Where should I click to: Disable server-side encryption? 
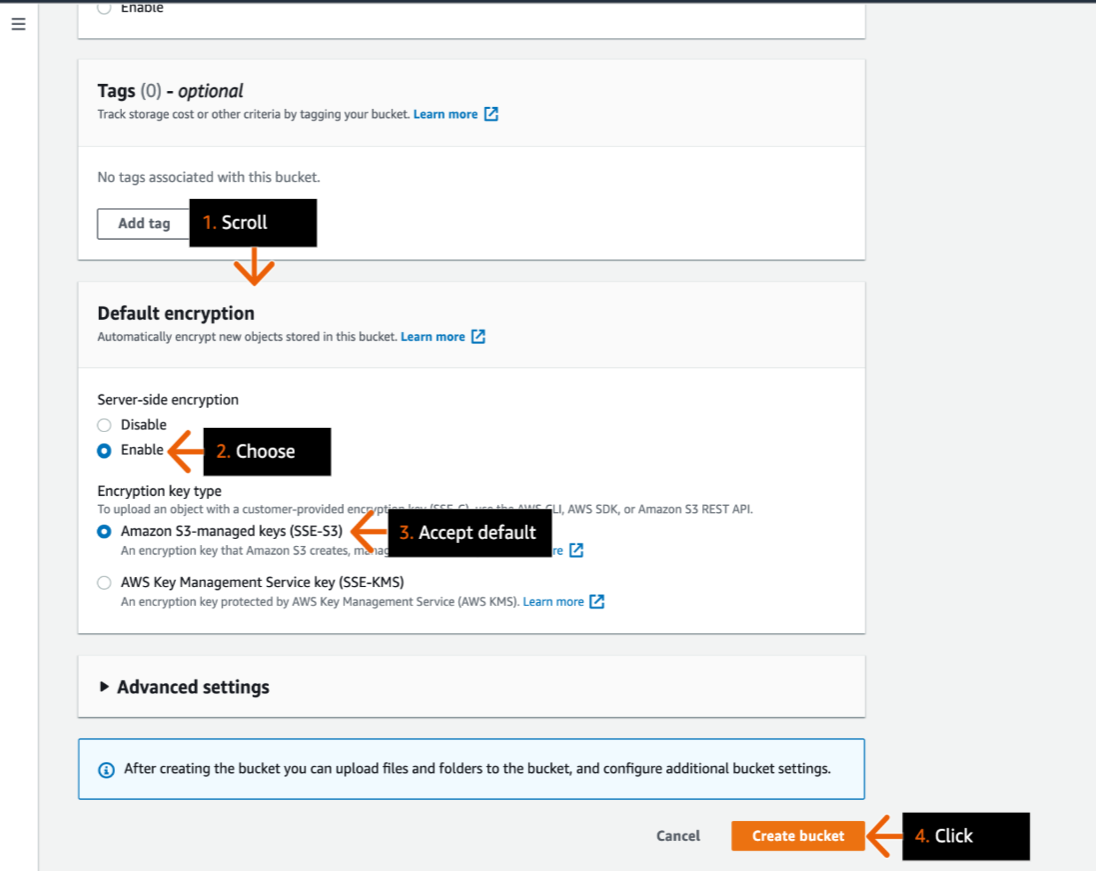(x=104, y=424)
